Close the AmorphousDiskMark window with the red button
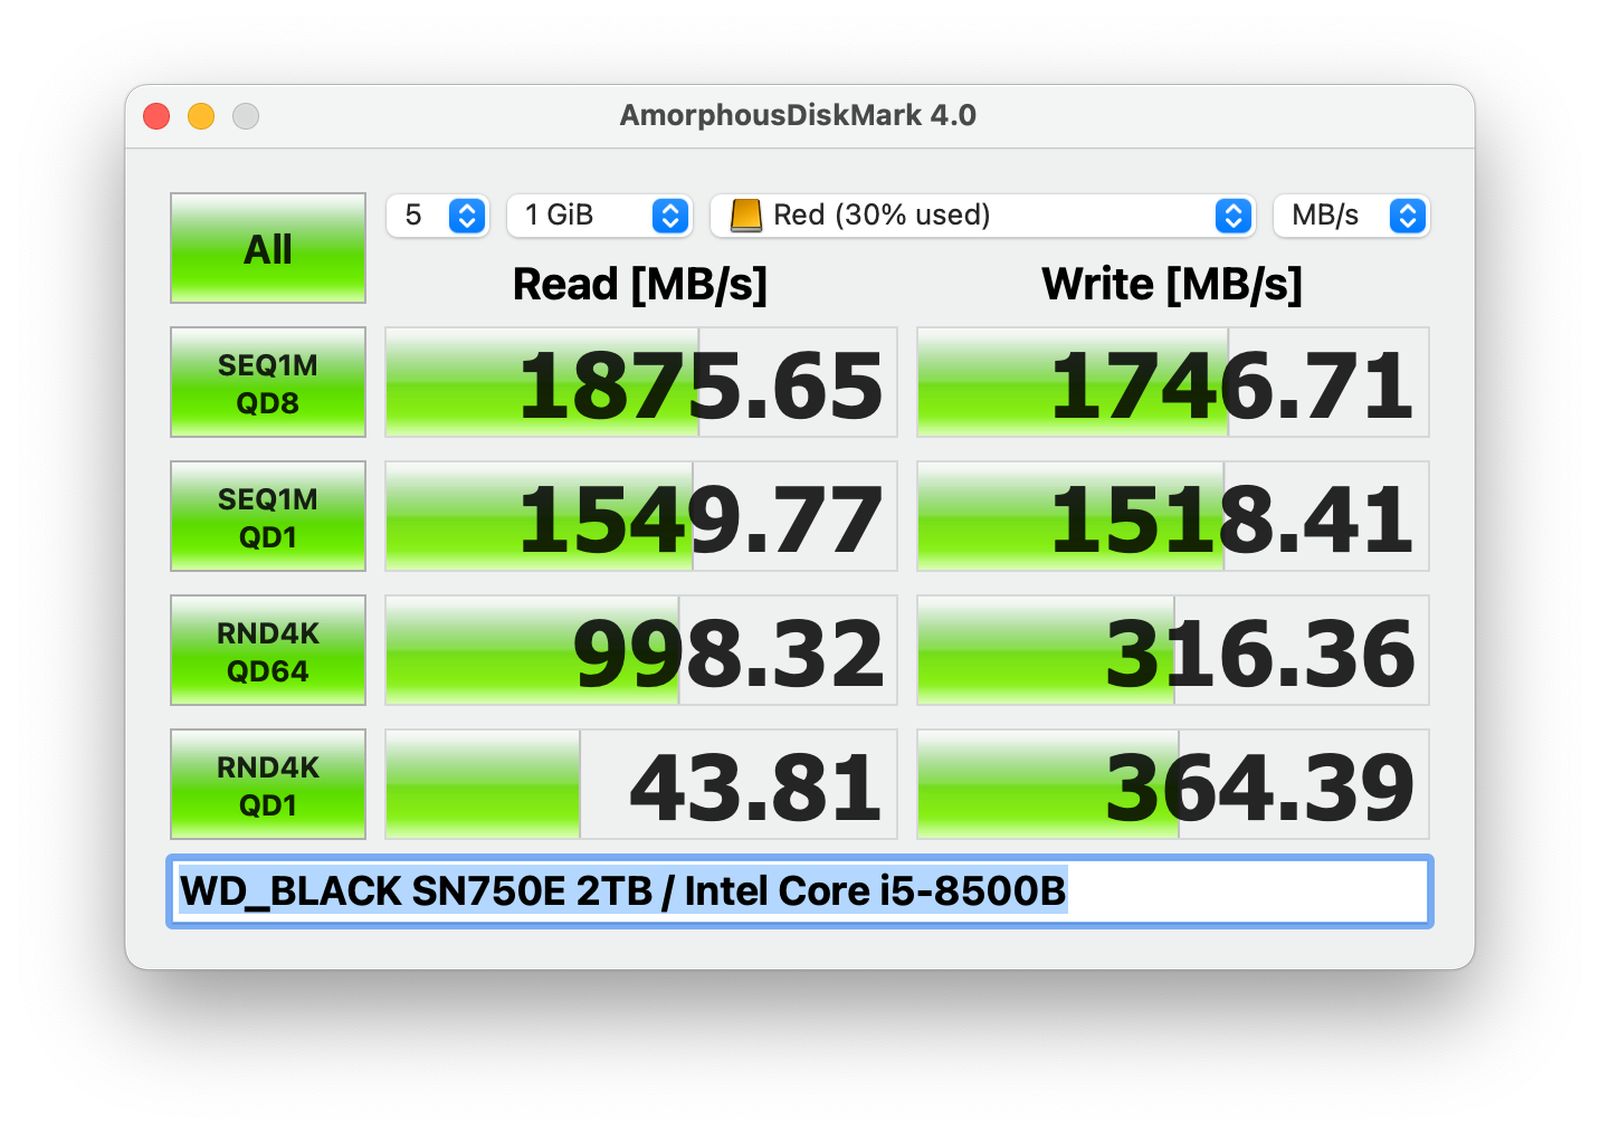 pos(157,116)
